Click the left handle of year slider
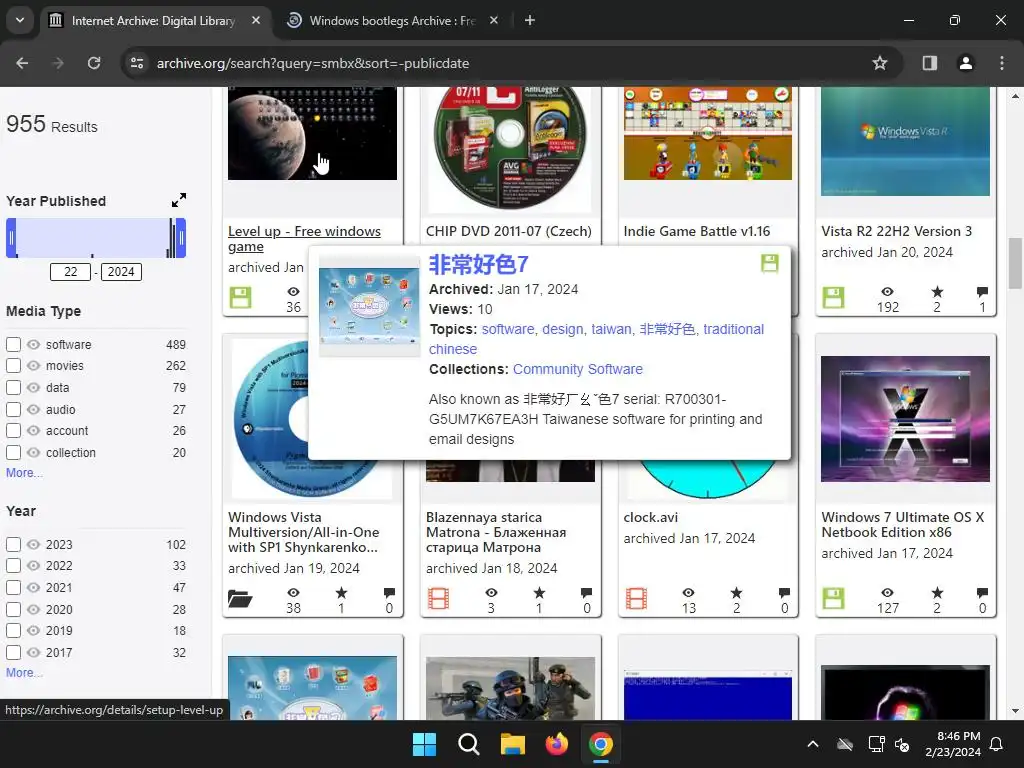 coord(11,238)
